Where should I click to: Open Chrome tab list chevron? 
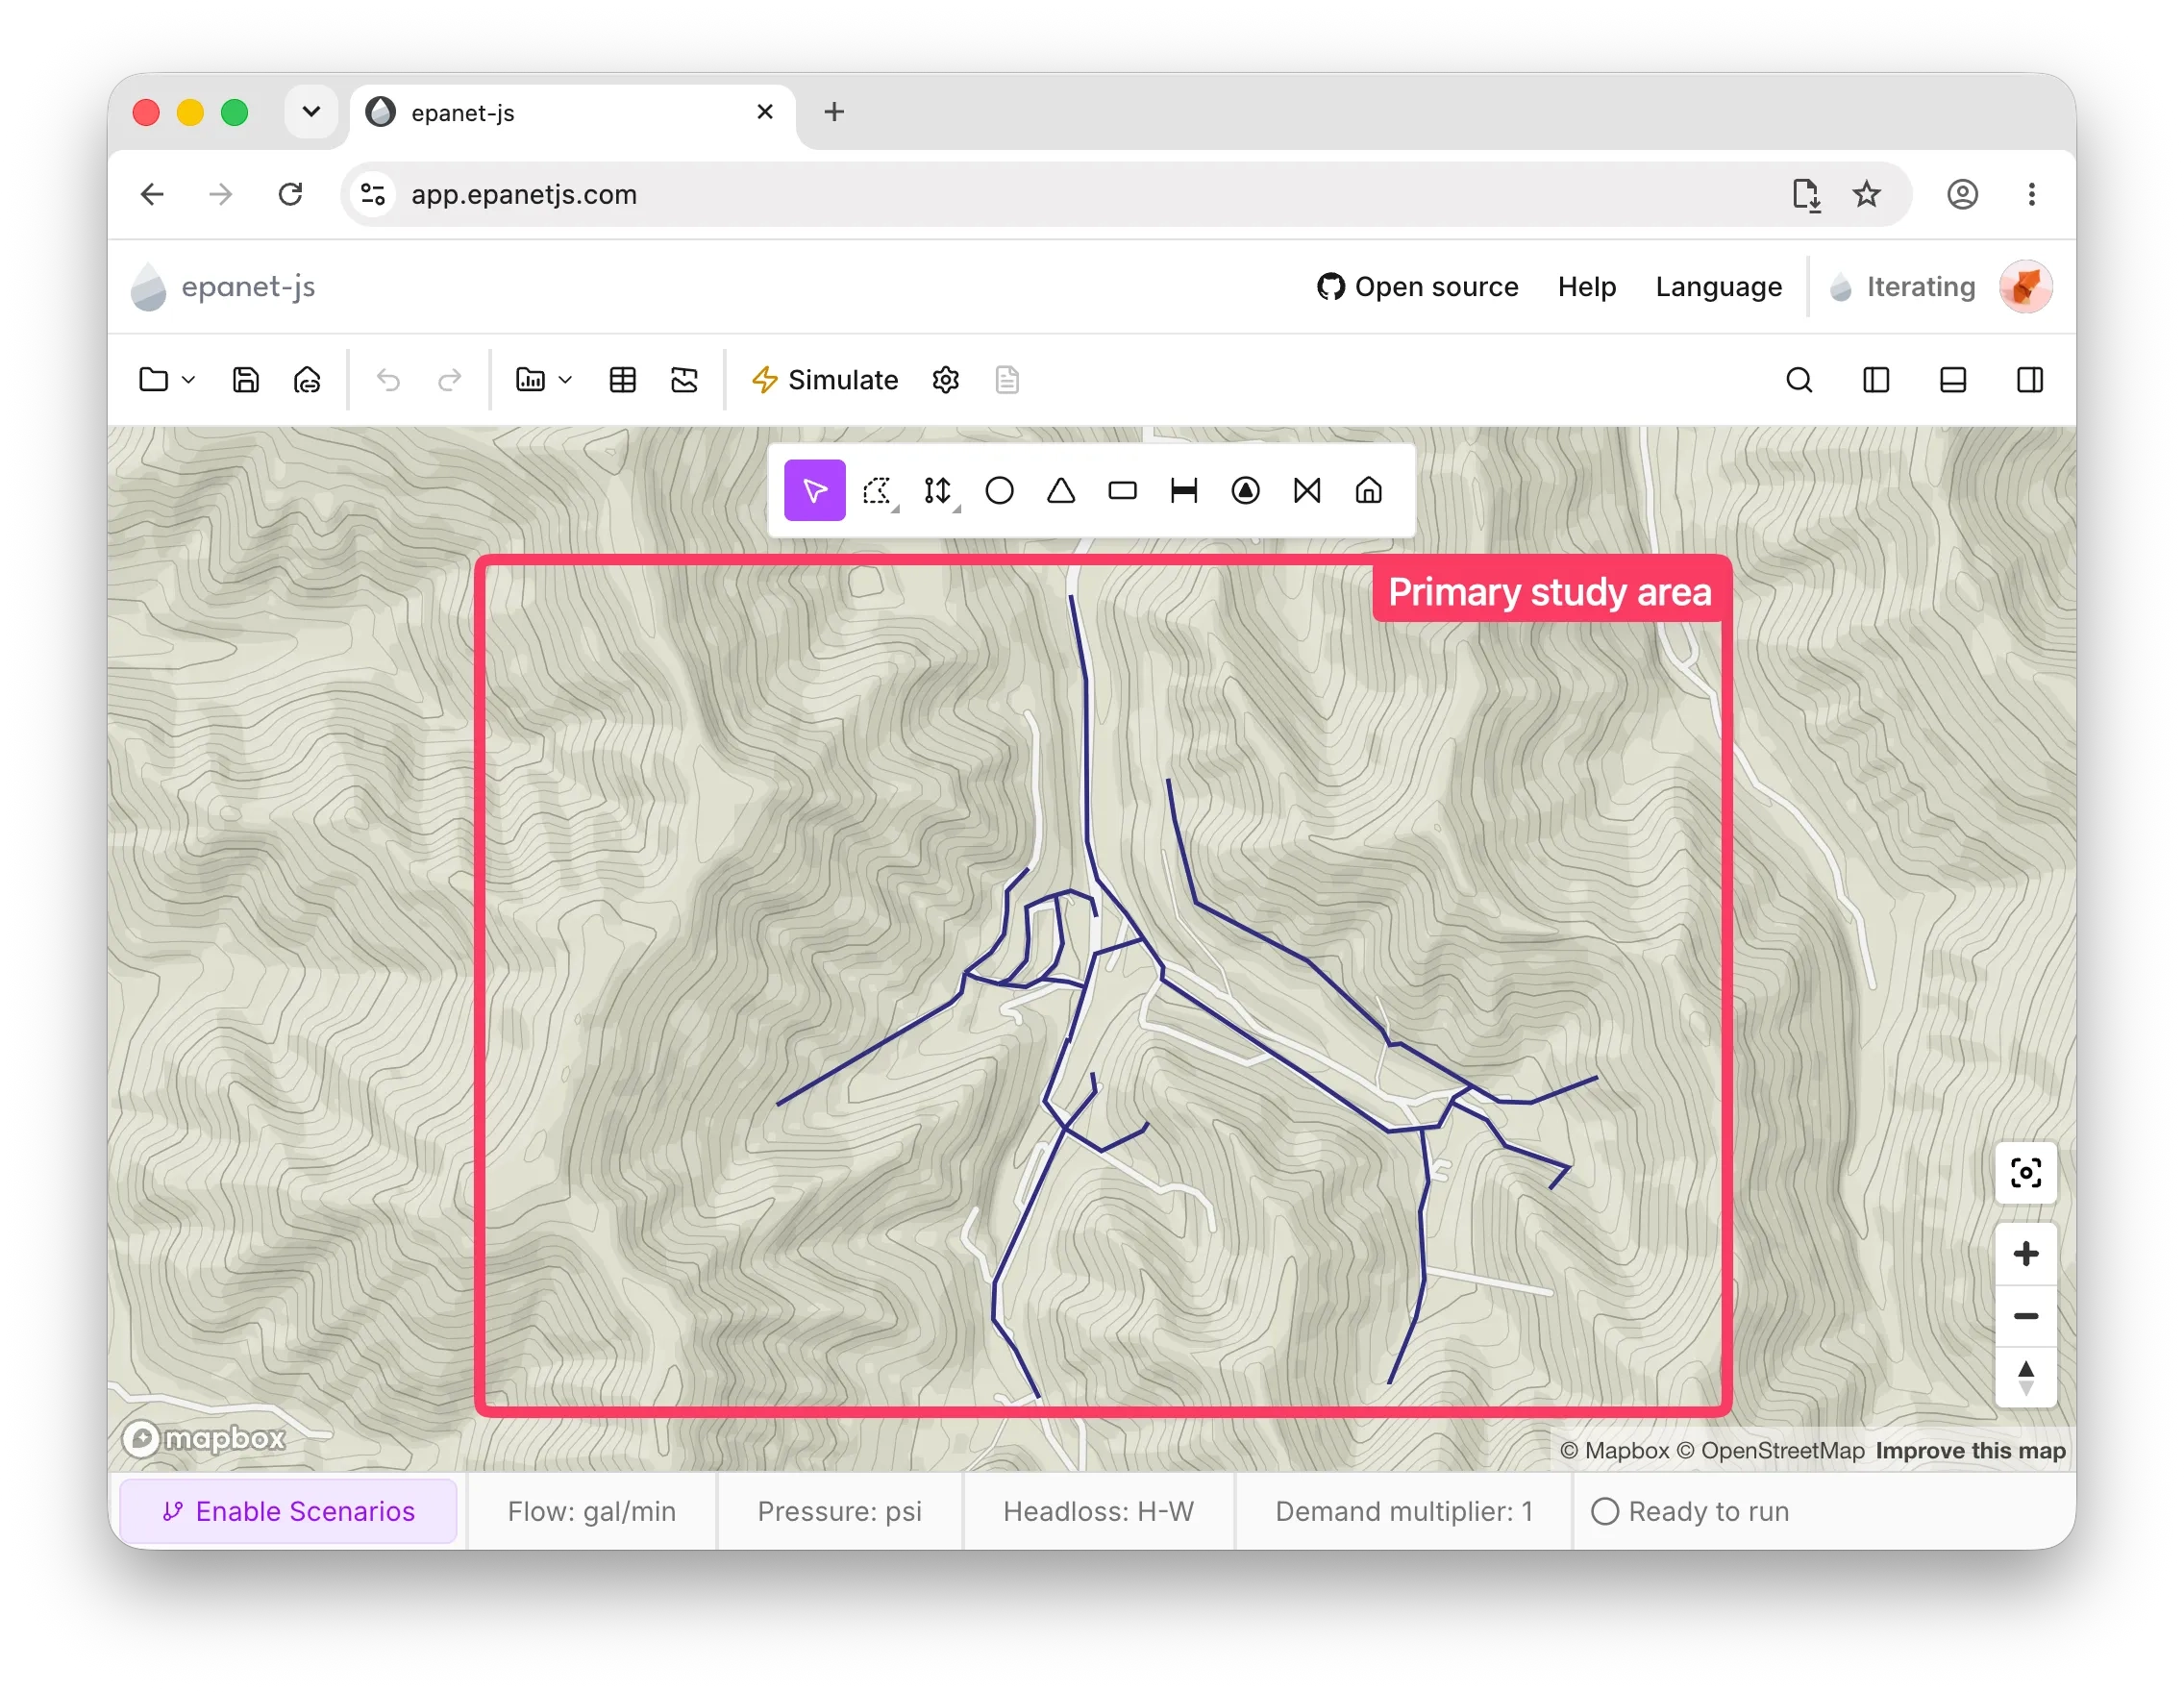pos(311,111)
